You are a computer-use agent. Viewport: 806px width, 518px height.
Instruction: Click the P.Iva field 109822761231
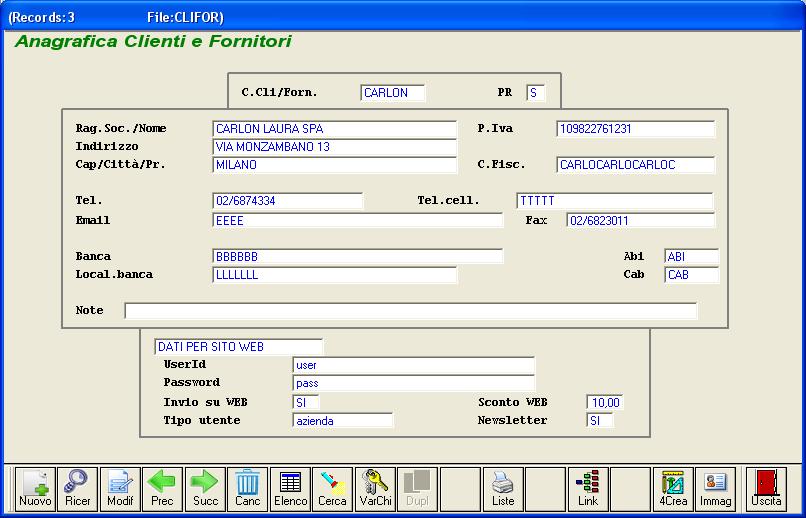tap(635, 129)
